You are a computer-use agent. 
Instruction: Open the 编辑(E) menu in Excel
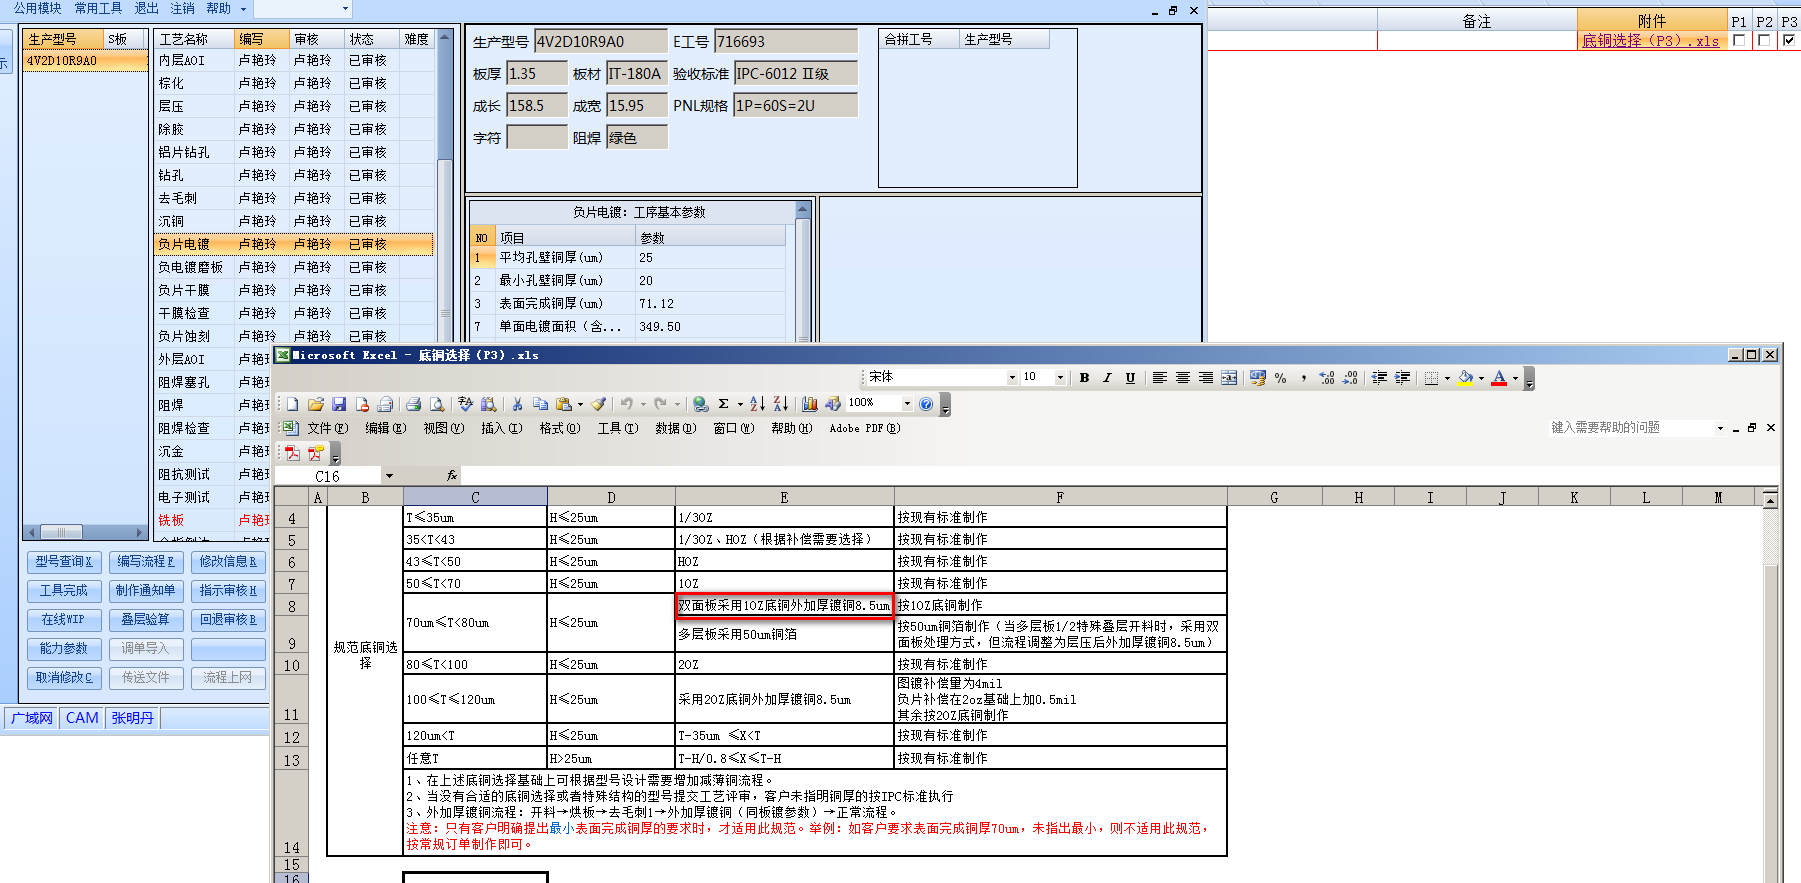click(x=385, y=428)
